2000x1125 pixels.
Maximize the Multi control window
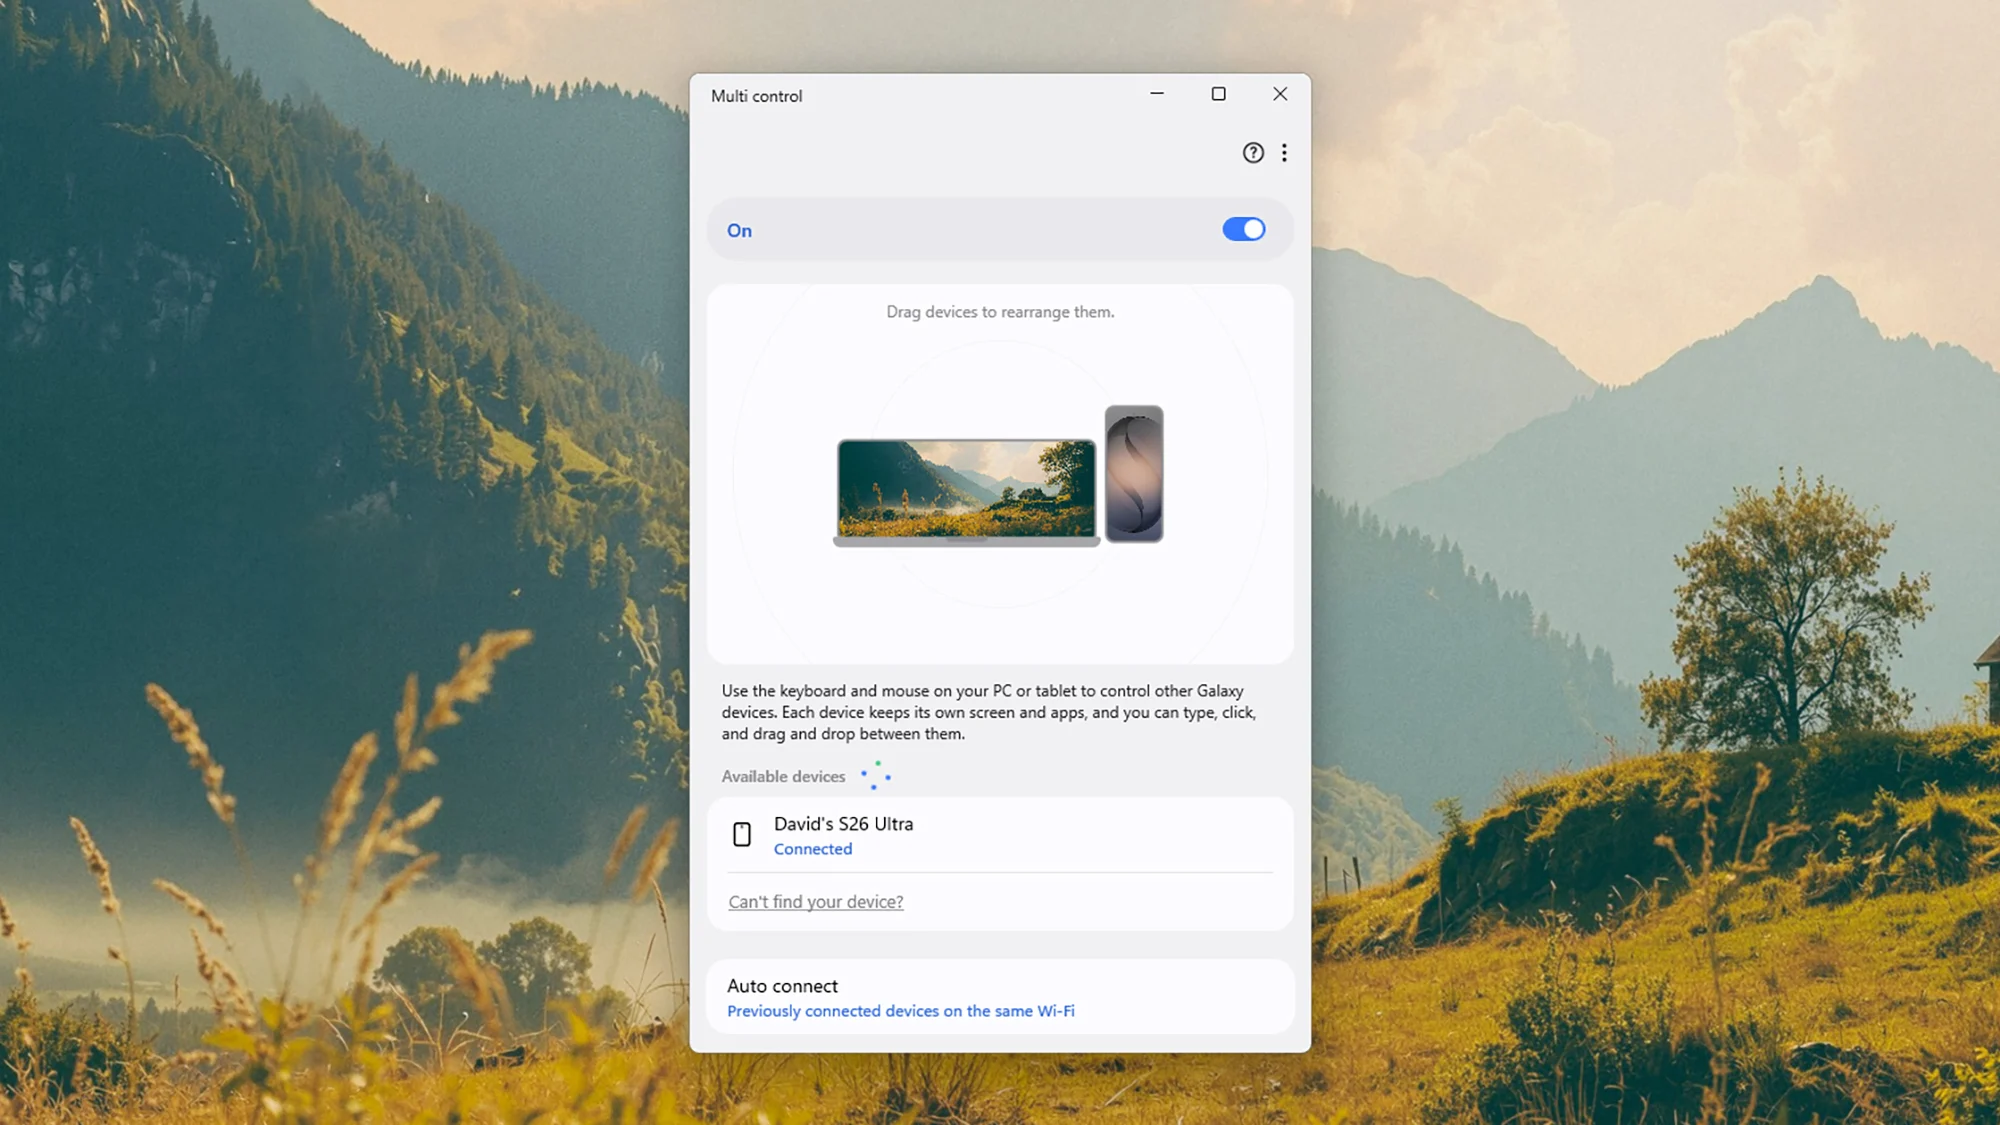click(x=1218, y=94)
